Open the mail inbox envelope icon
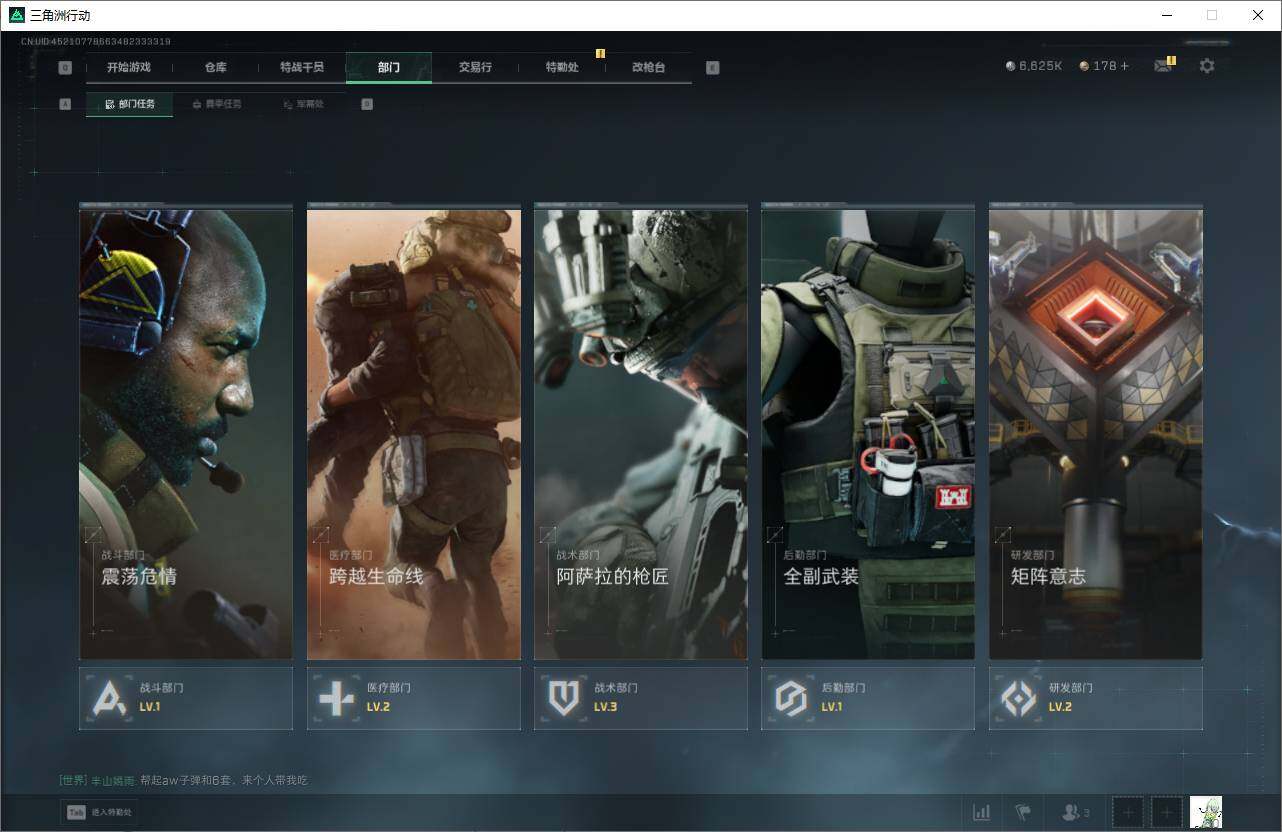Viewport: 1282px width, 832px height. click(1162, 66)
